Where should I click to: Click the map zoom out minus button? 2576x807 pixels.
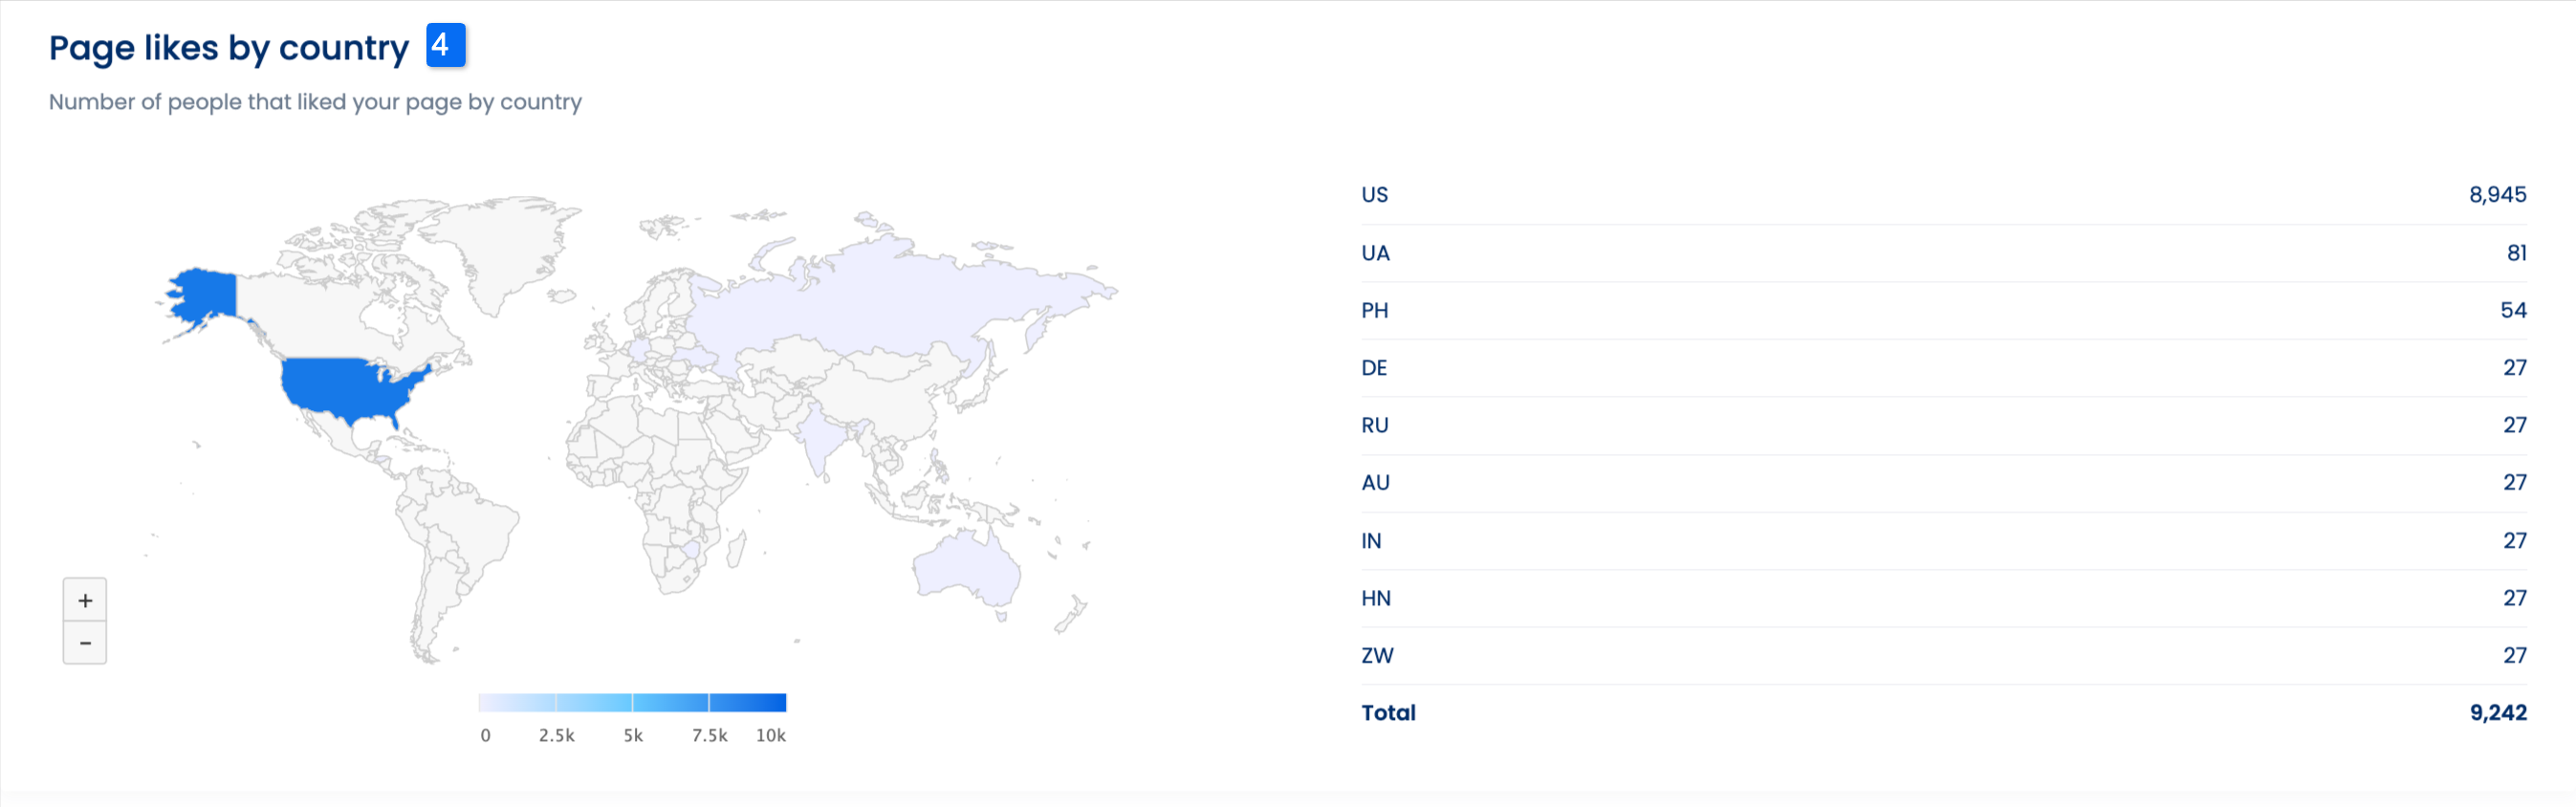coord(85,643)
